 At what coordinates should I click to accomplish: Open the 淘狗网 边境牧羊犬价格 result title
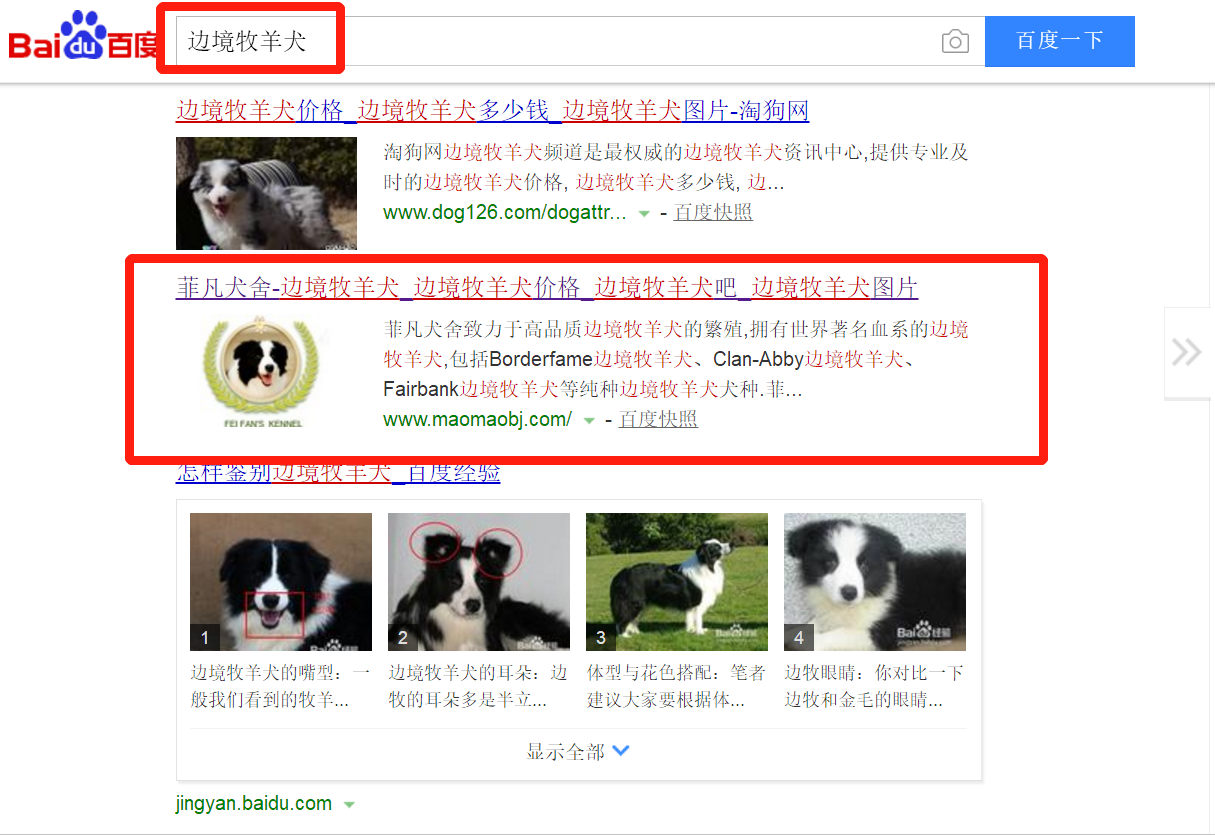492,110
